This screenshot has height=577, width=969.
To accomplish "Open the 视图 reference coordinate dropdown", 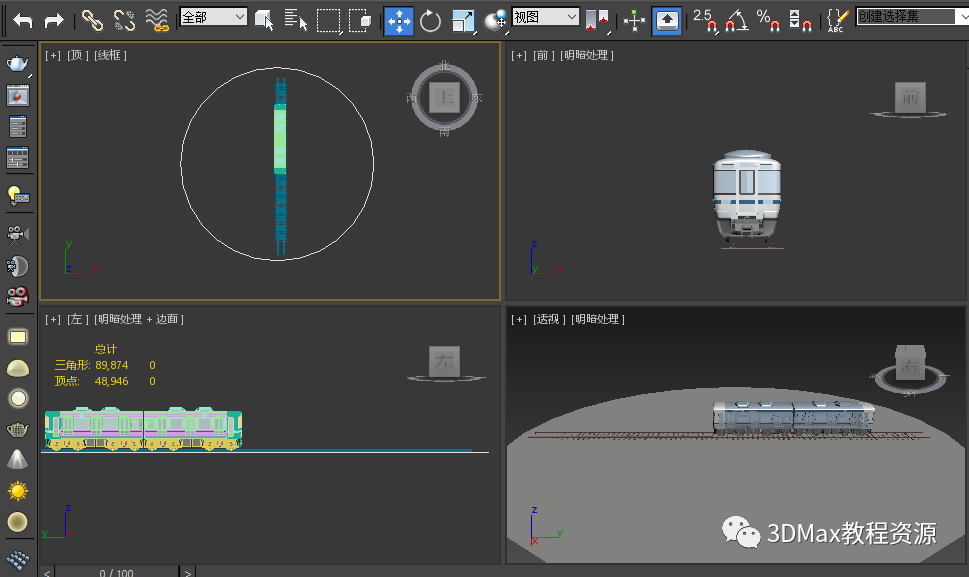I will pos(546,17).
